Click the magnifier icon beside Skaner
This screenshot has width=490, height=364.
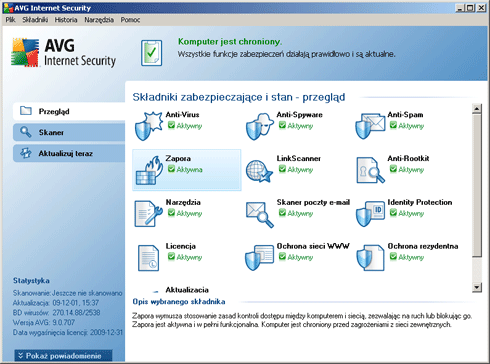tap(26, 132)
